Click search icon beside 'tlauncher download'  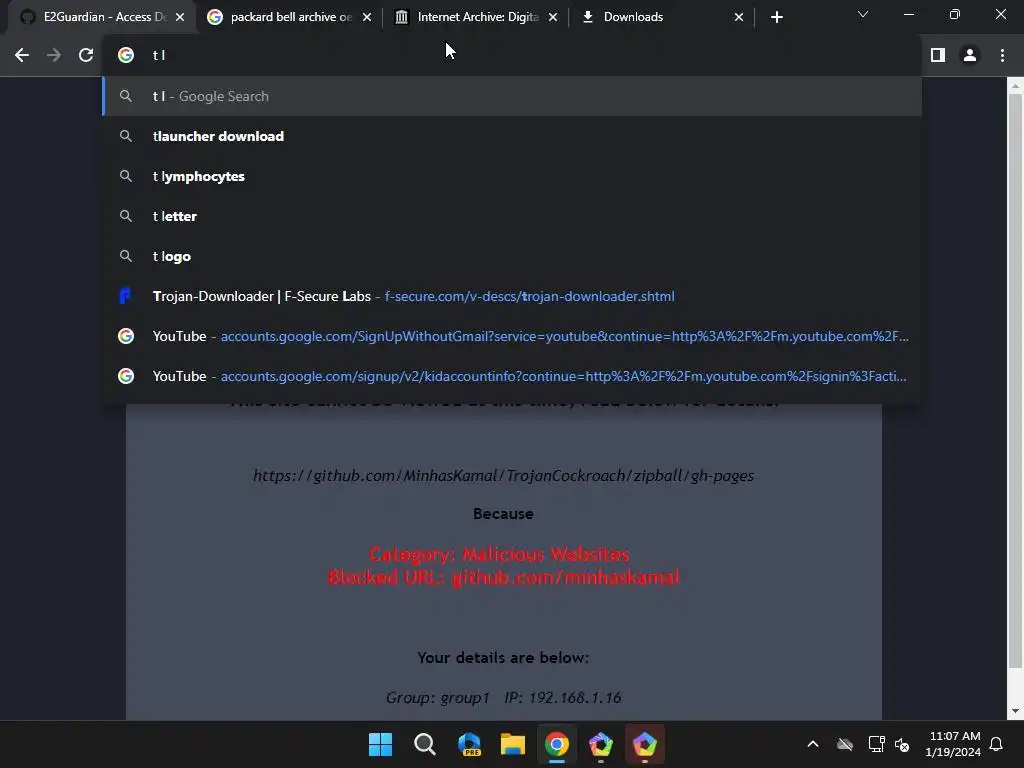tap(126, 136)
